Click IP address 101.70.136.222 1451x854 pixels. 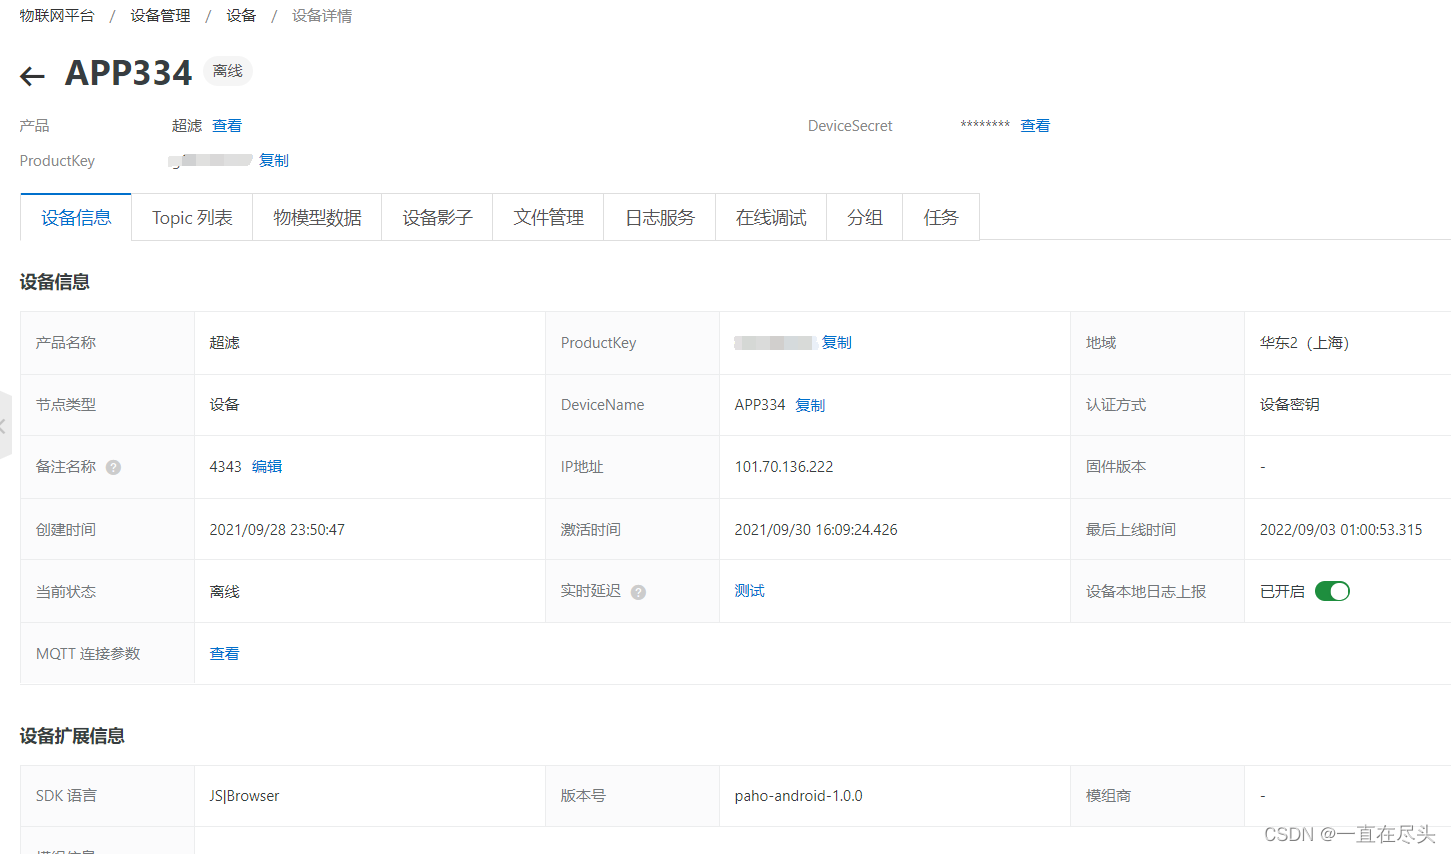tap(784, 467)
